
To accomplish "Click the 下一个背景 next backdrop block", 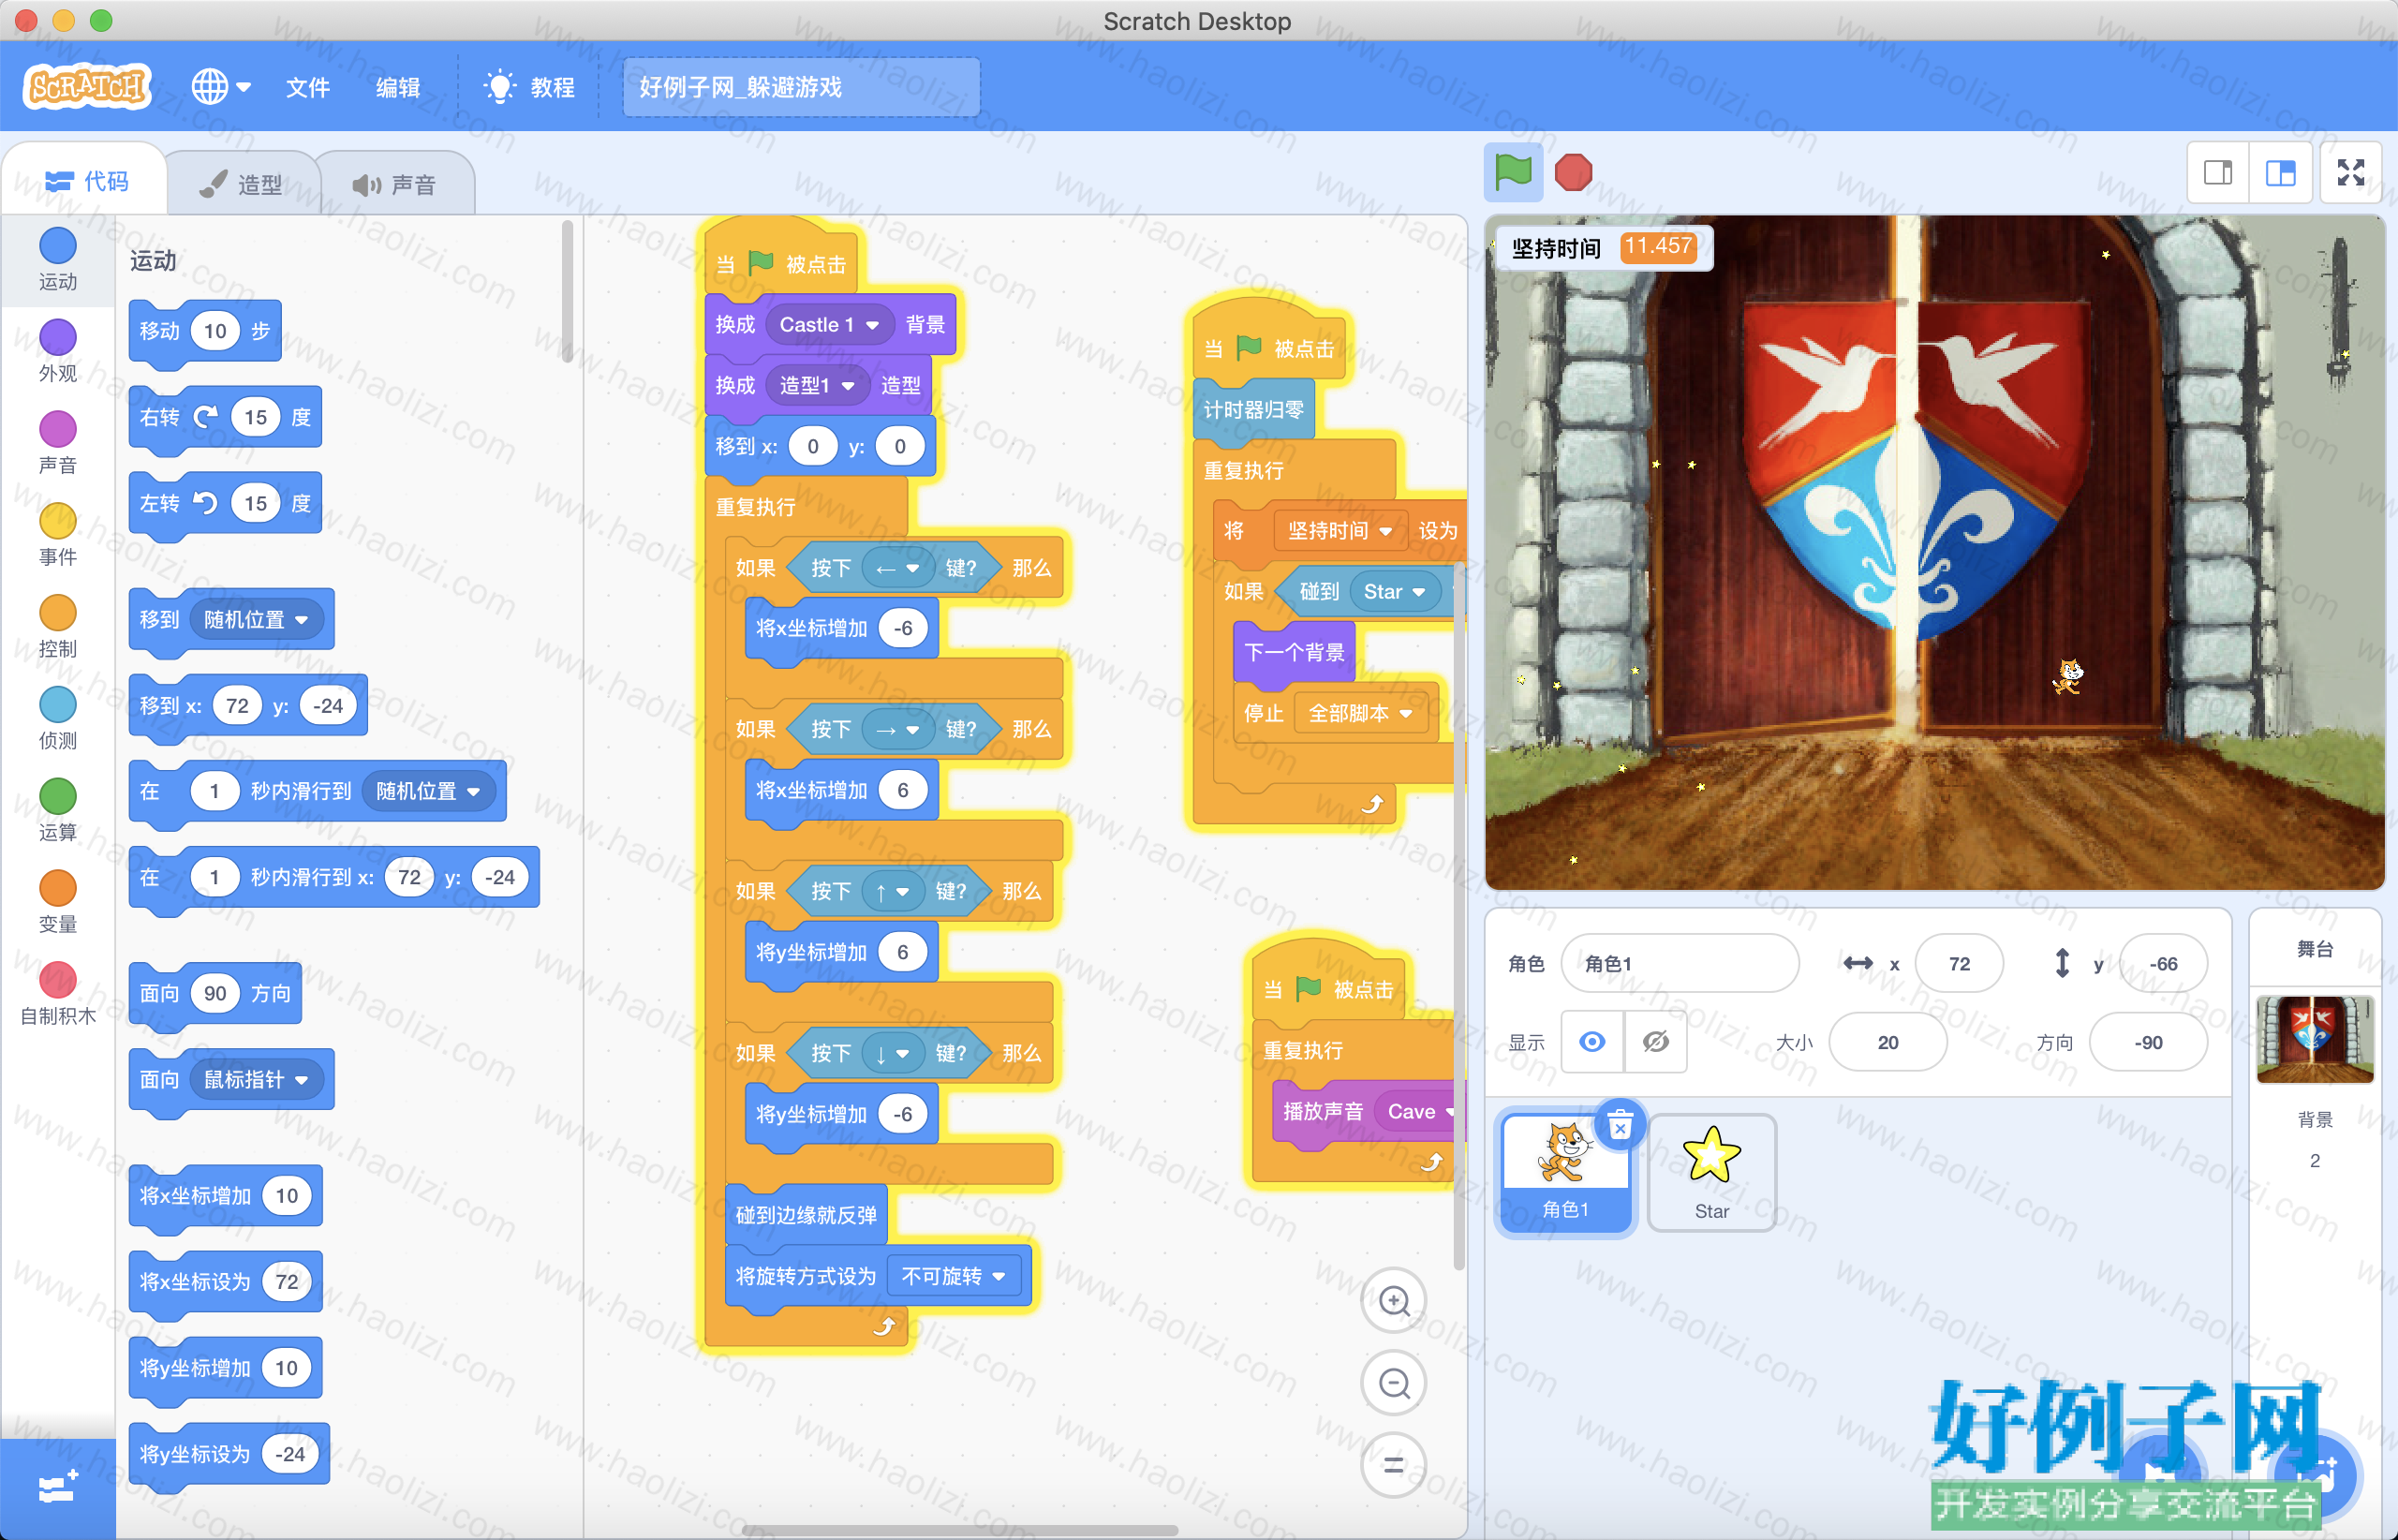I will pos(1294,653).
